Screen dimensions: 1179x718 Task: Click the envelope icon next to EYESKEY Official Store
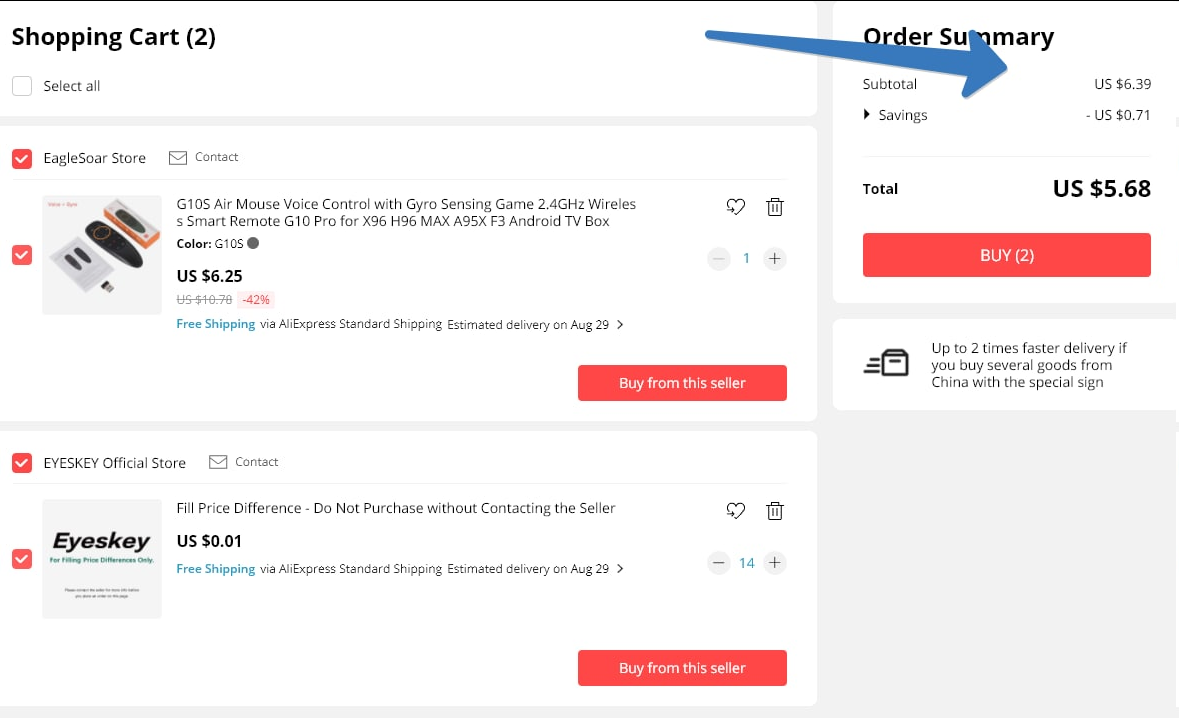coord(218,462)
